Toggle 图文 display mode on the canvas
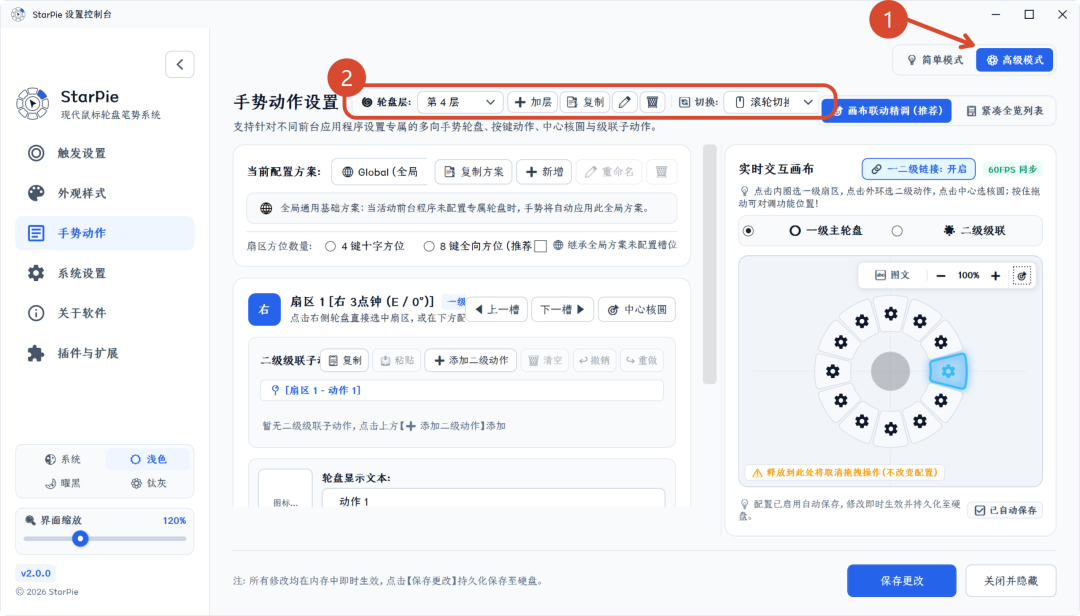Viewport: 1080px width, 616px height. point(893,276)
